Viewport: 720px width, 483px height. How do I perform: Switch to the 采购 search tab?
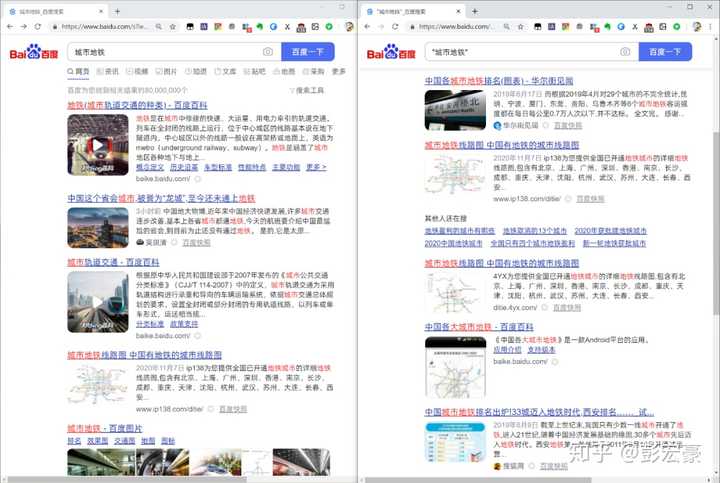tap(314, 72)
